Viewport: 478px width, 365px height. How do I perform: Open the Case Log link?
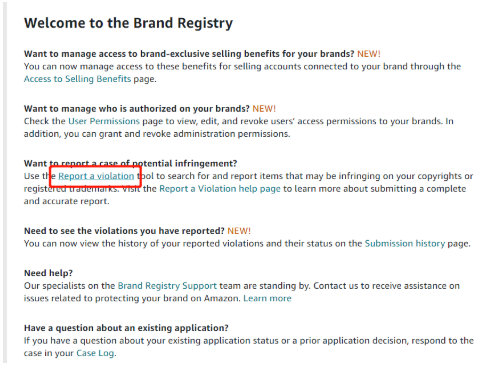pyautogui.click(x=95, y=353)
